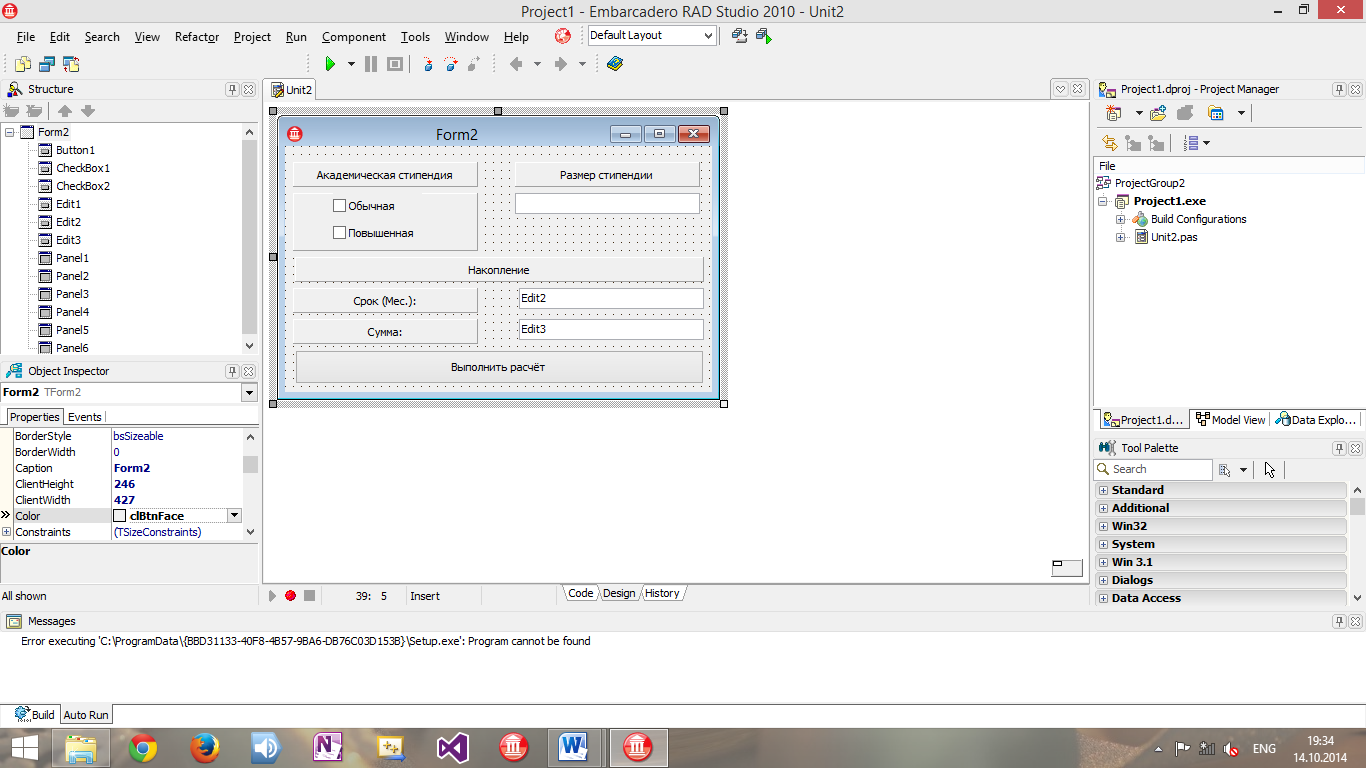Open the Refactor menu

197,37
